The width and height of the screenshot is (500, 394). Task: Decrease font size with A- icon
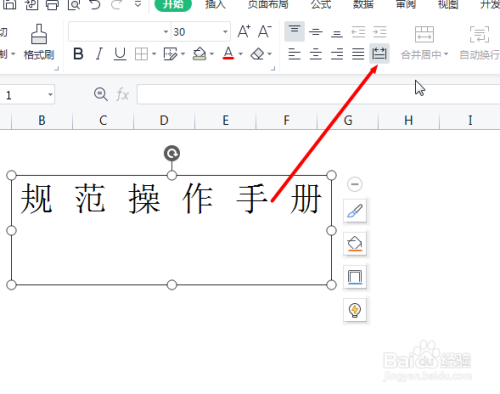[265, 31]
